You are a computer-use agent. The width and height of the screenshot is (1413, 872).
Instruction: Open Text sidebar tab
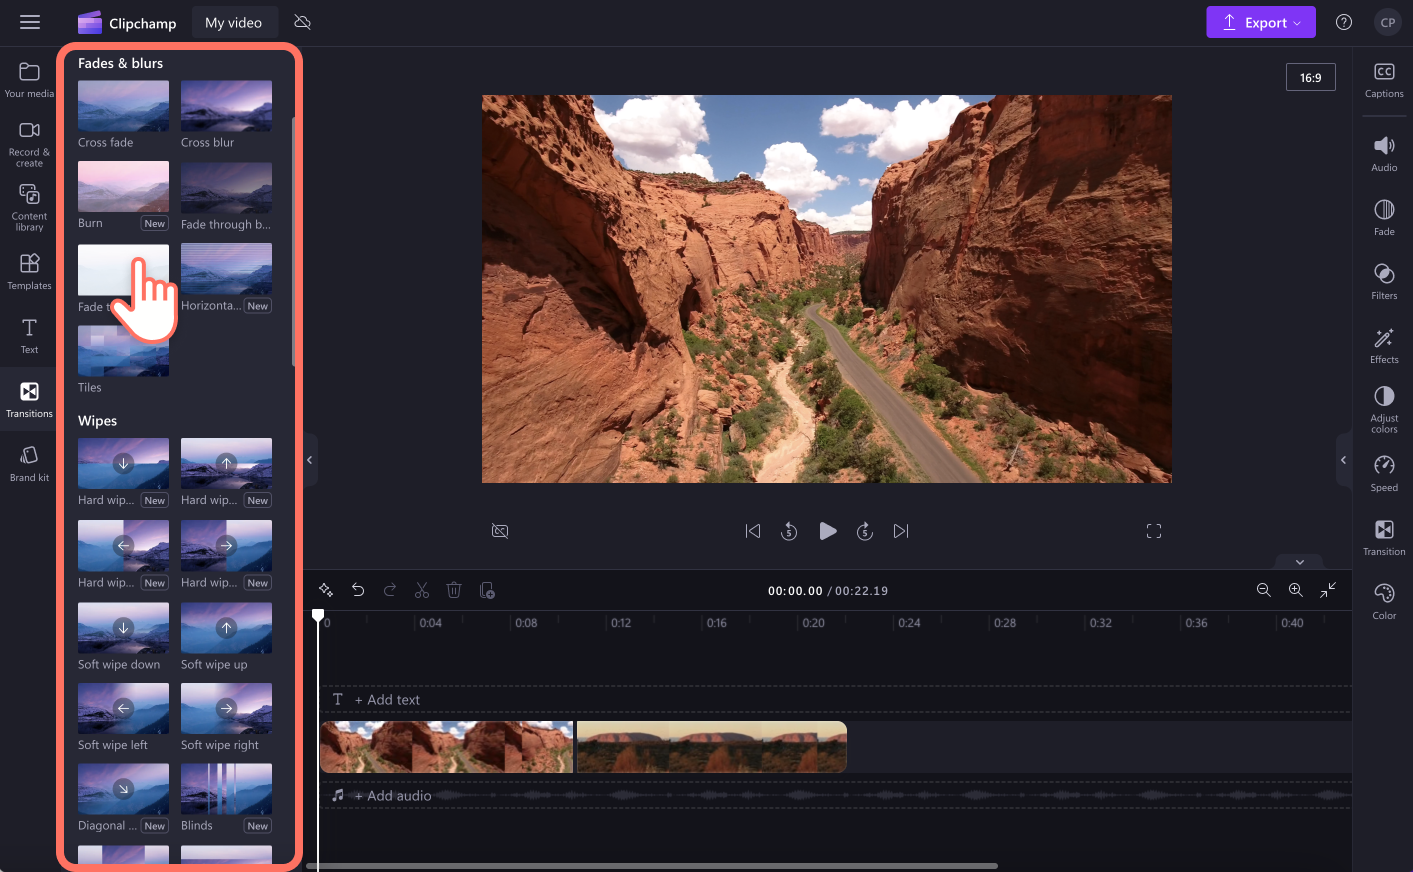[29, 336]
